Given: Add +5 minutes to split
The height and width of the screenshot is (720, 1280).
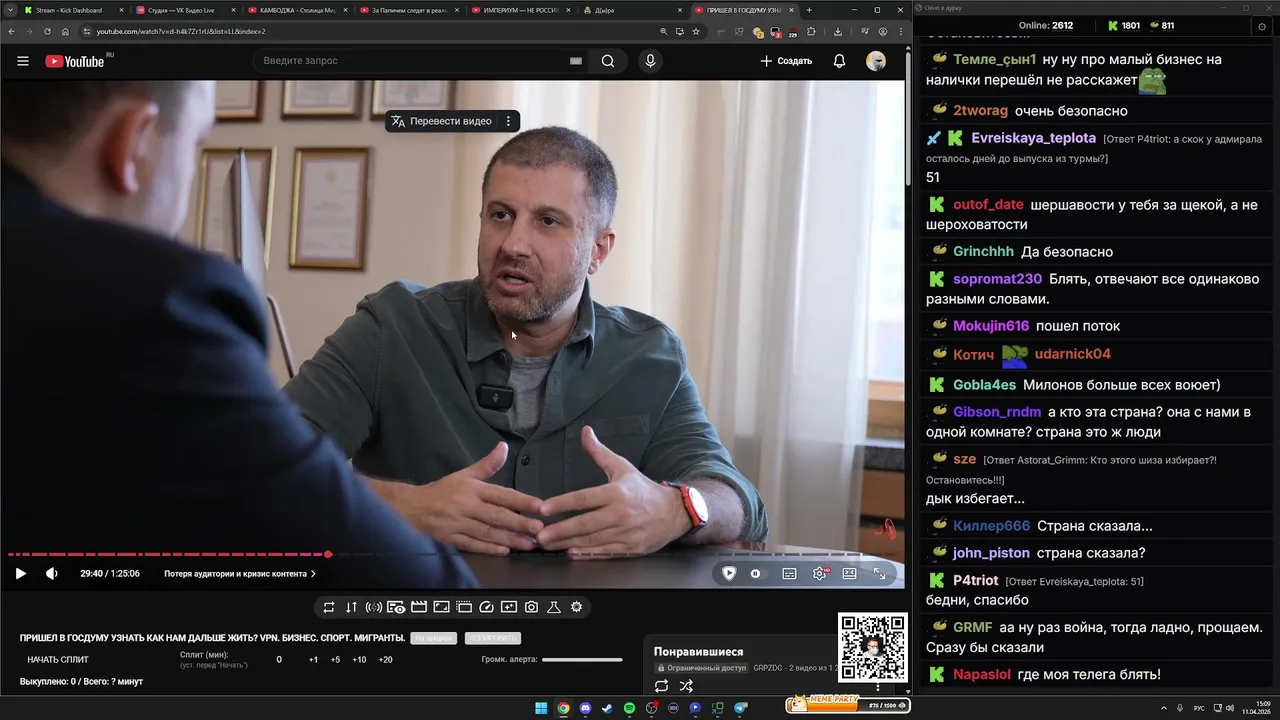Looking at the screenshot, I should 335,660.
